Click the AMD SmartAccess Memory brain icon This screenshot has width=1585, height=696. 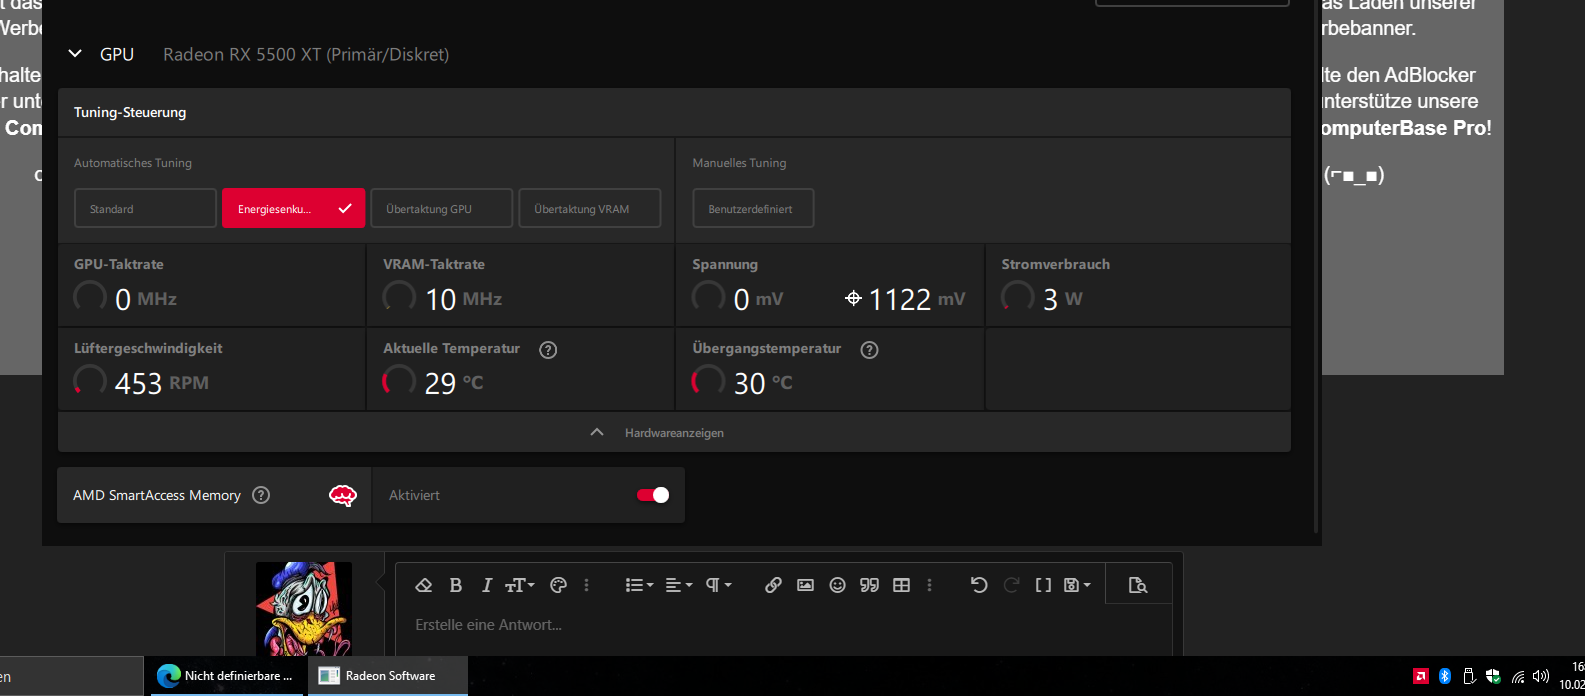coord(343,495)
